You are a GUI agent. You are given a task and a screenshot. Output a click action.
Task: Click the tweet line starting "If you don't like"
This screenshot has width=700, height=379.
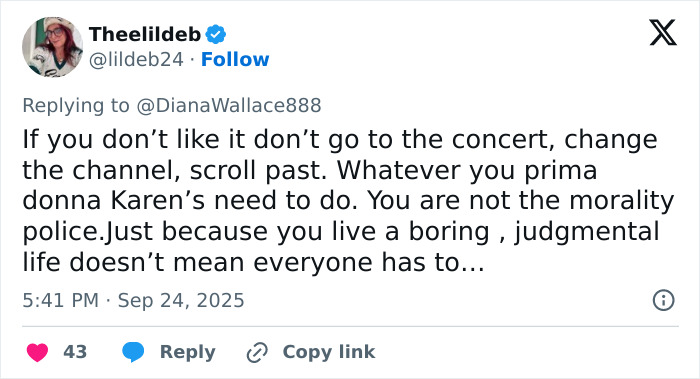(x=340, y=140)
